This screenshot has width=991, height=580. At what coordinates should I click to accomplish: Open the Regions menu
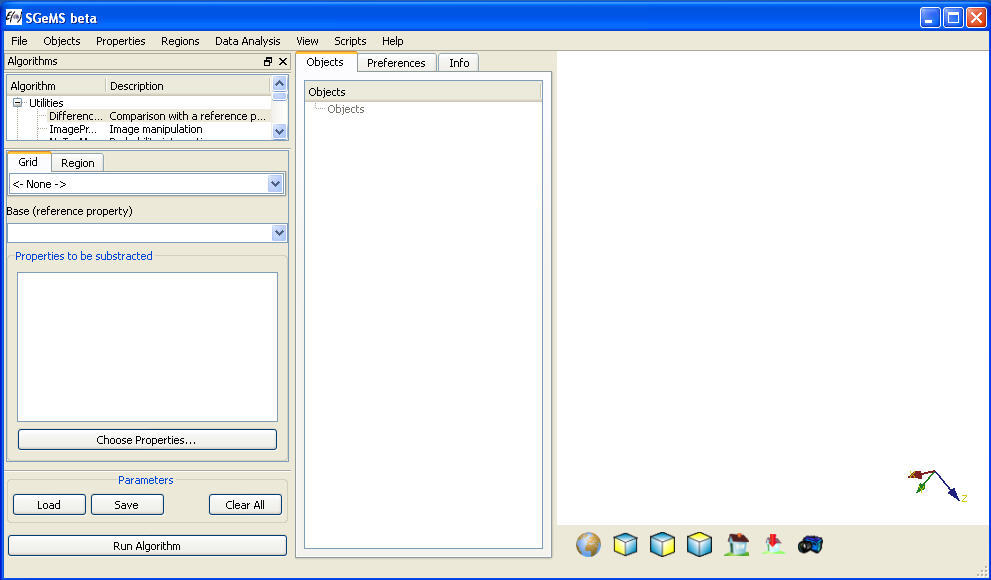pos(180,41)
